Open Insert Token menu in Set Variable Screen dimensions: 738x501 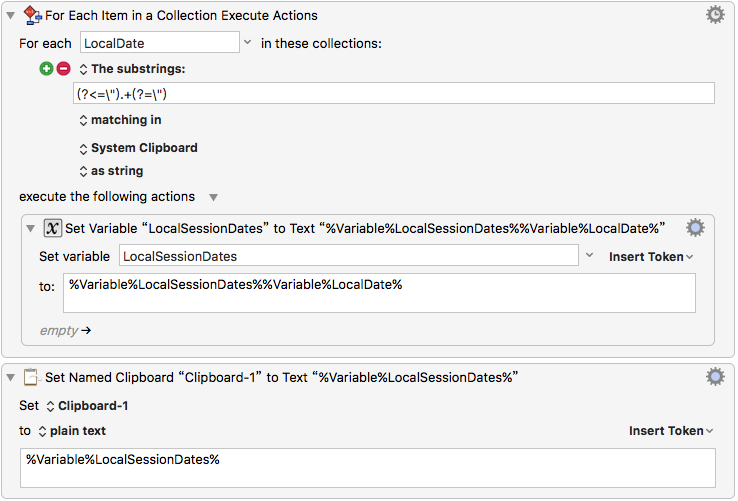click(x=652, y=257)
